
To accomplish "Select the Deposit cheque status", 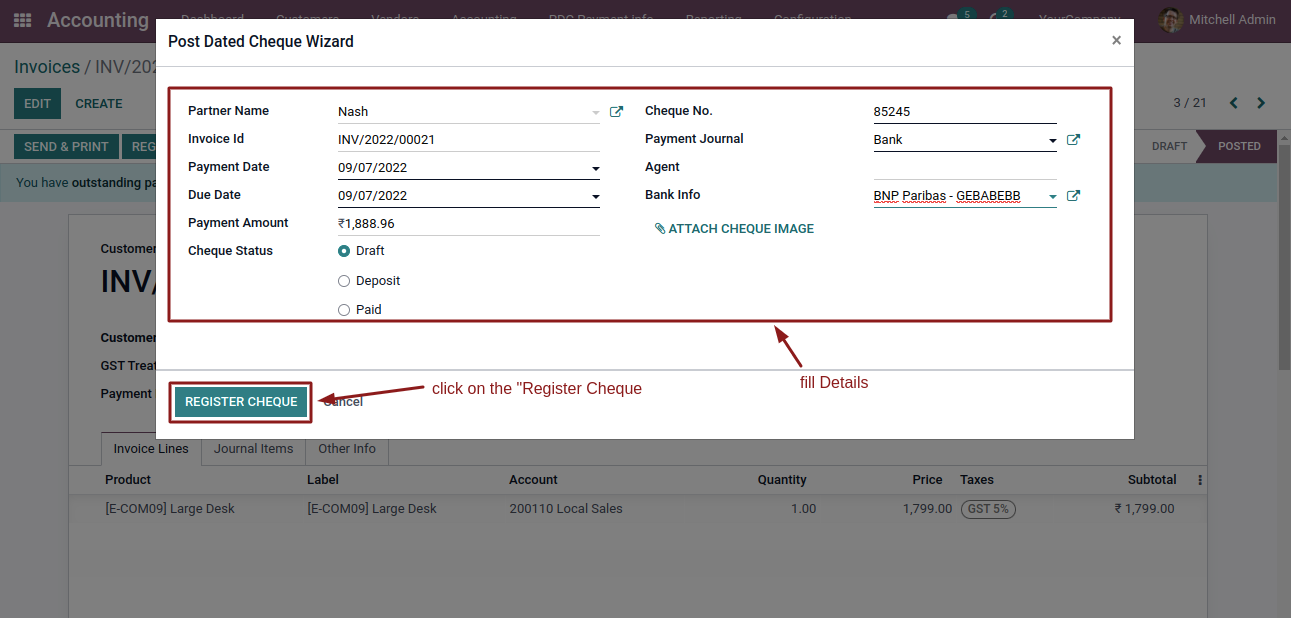I will (x=344, y=281).
